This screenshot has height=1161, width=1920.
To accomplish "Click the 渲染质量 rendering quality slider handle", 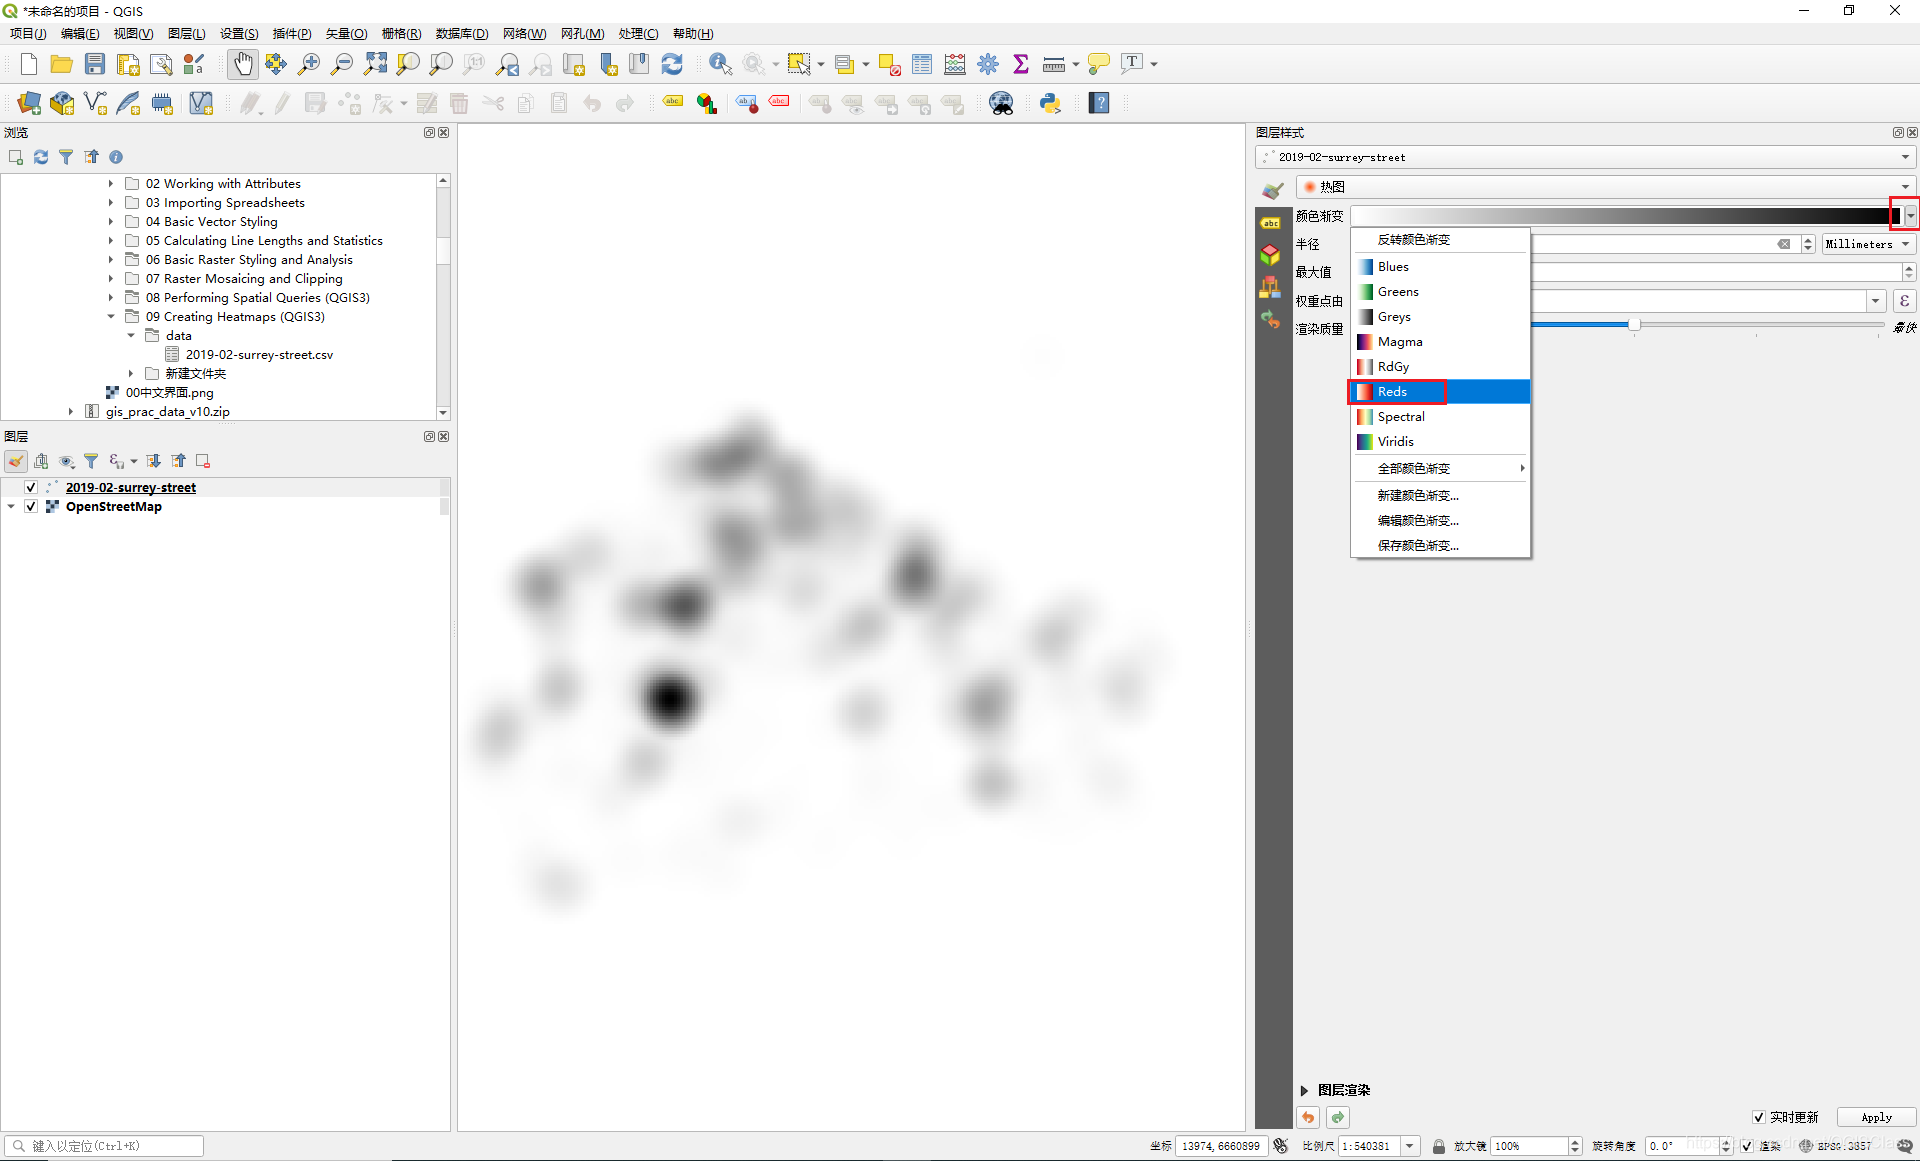I will (1634, 325).
